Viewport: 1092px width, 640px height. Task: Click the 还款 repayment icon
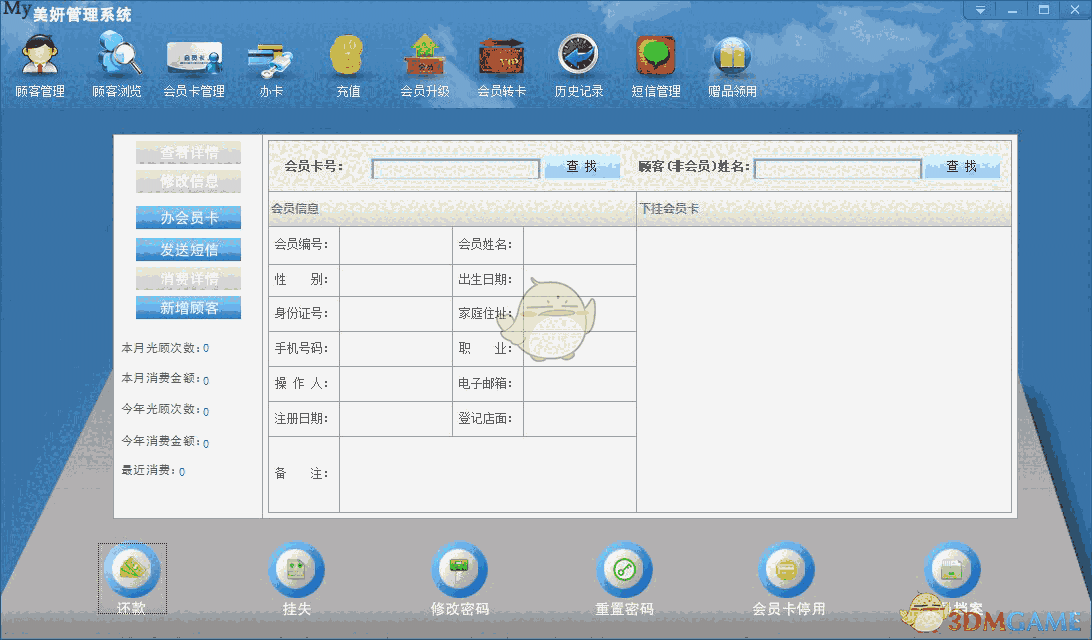coord(132,570)
